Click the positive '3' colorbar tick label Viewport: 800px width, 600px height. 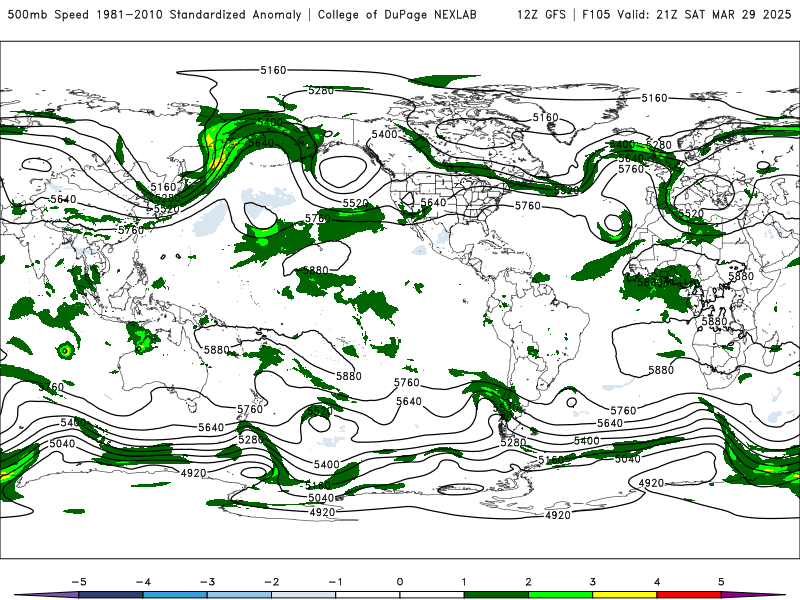(x=592, y=582)
